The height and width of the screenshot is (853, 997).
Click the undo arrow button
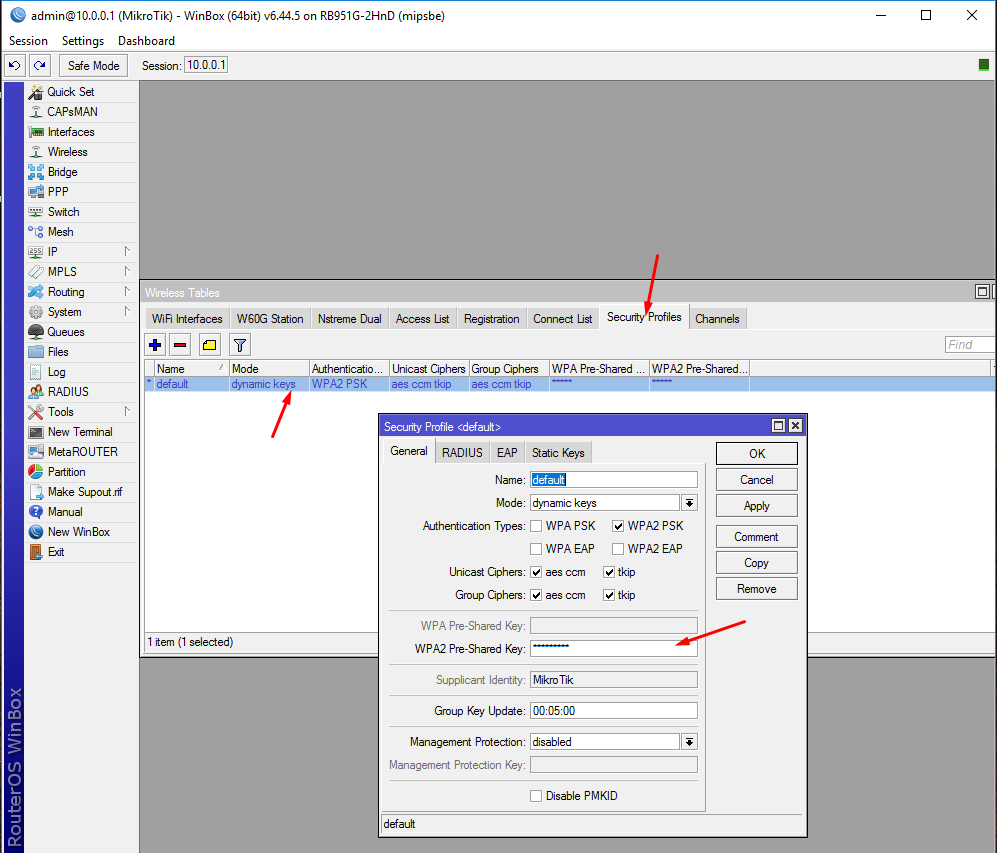tap(15, 65)
